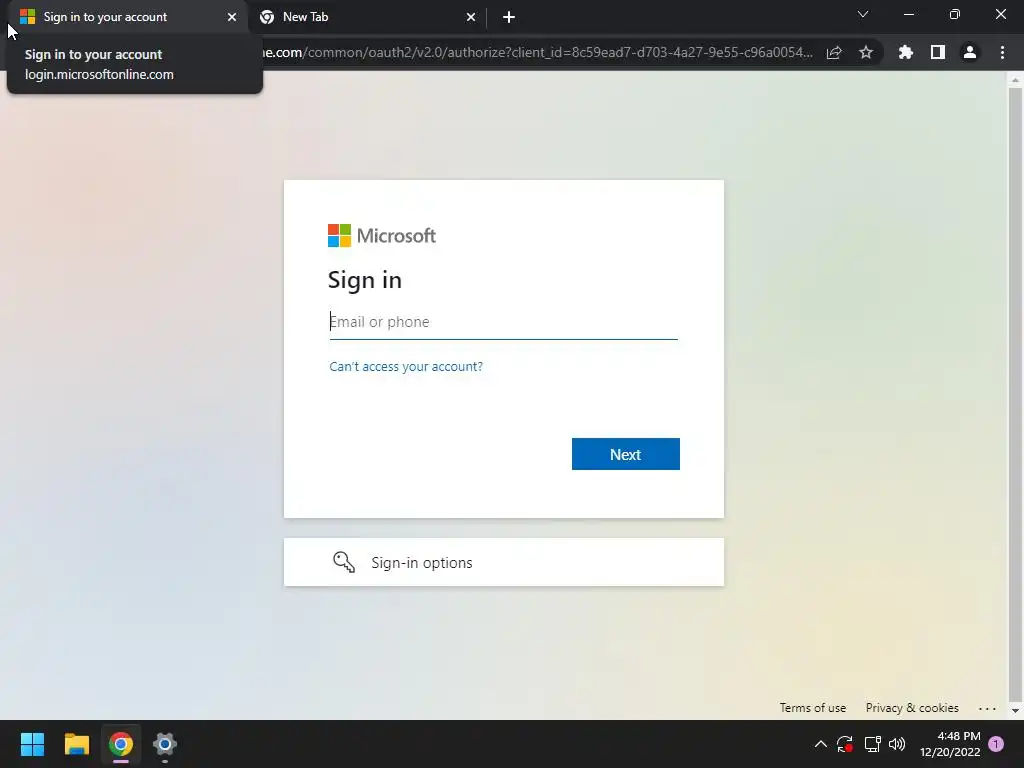
Task: Open File Explorer from the taskbar
Action: pos(76,744)
